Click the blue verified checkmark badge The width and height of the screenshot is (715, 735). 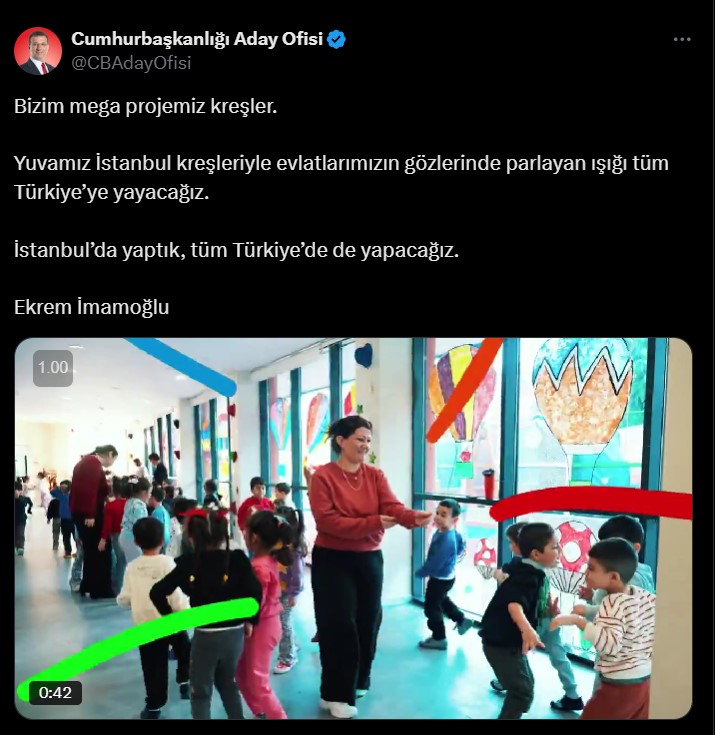point(336,39)
